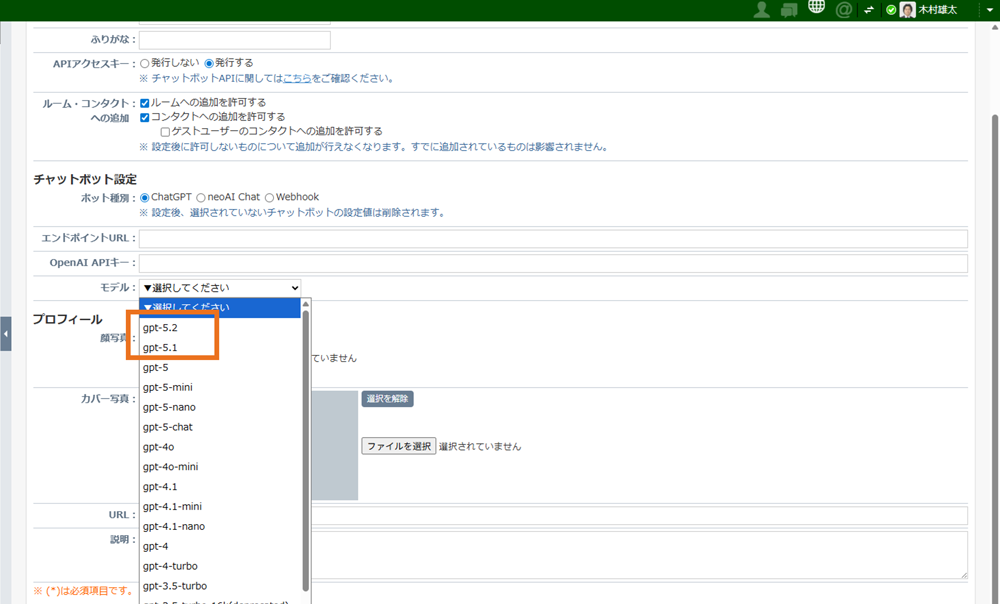The width and height of the screenshot is (1000, 604).
Task: Click the 選択を解除 button
Action: (x=387, y=399)
